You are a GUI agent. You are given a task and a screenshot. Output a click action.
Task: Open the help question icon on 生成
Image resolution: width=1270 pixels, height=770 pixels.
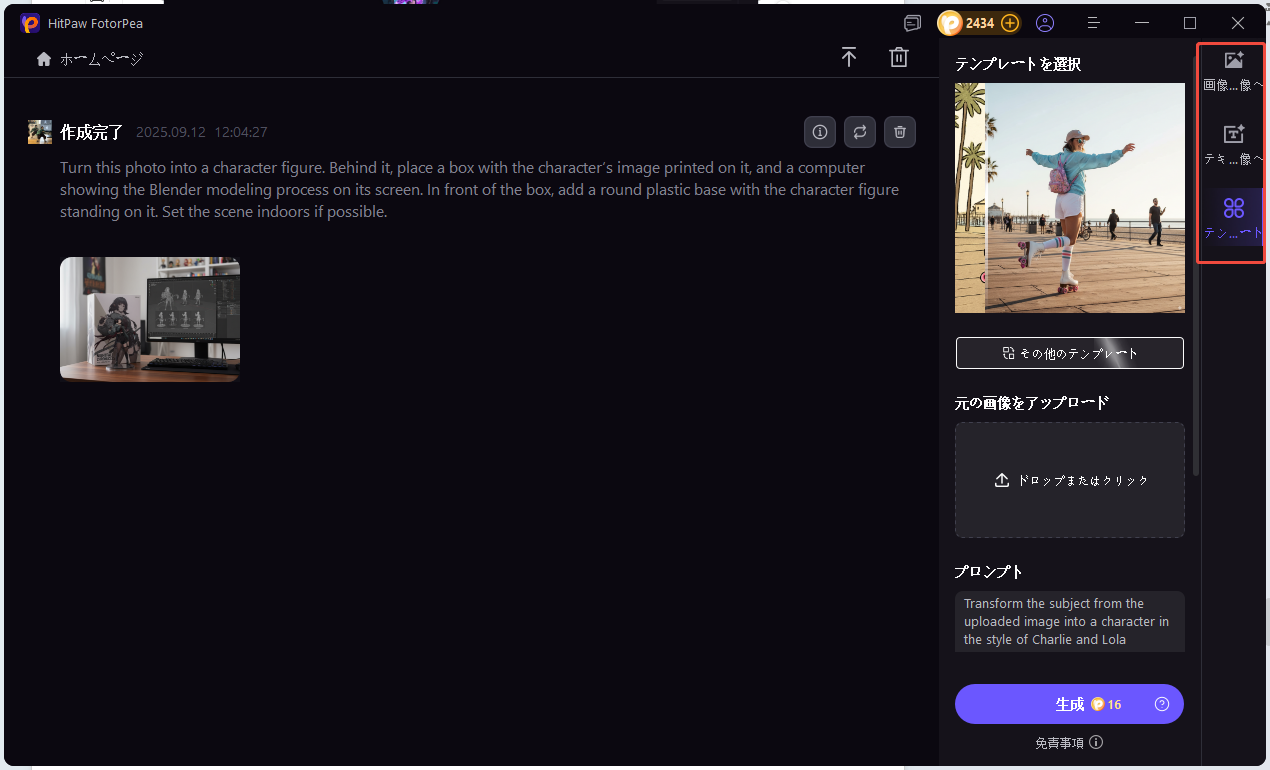click(1162, 704)
